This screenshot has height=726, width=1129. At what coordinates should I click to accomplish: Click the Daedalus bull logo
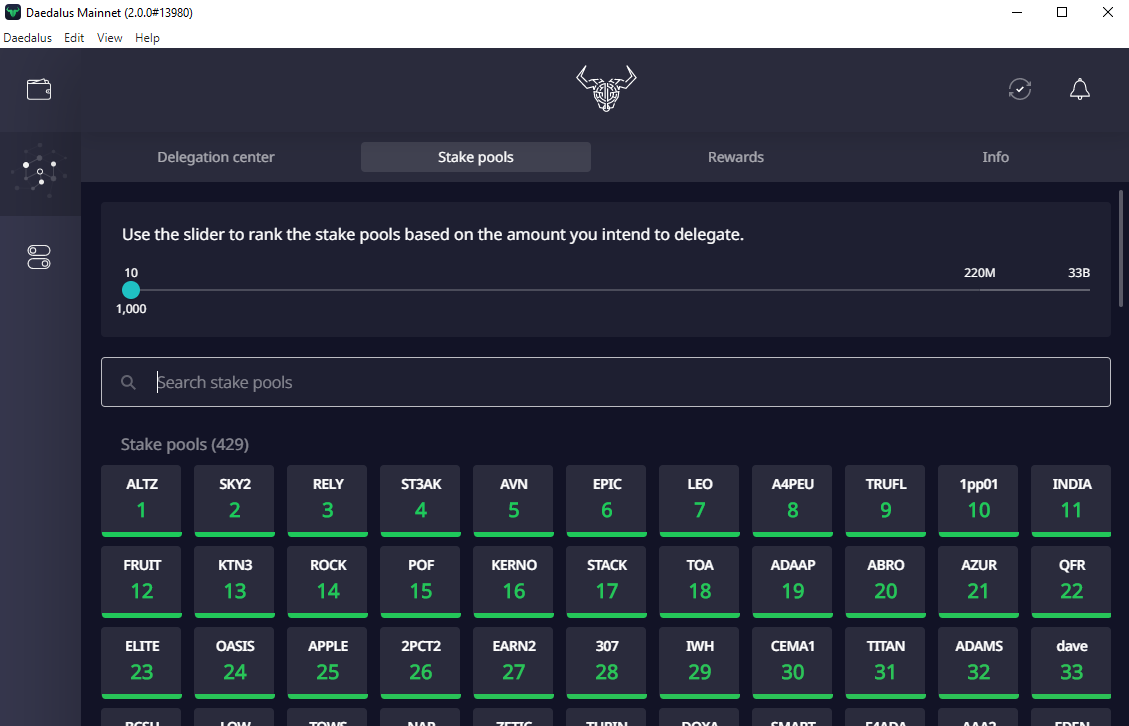point(606,89)
